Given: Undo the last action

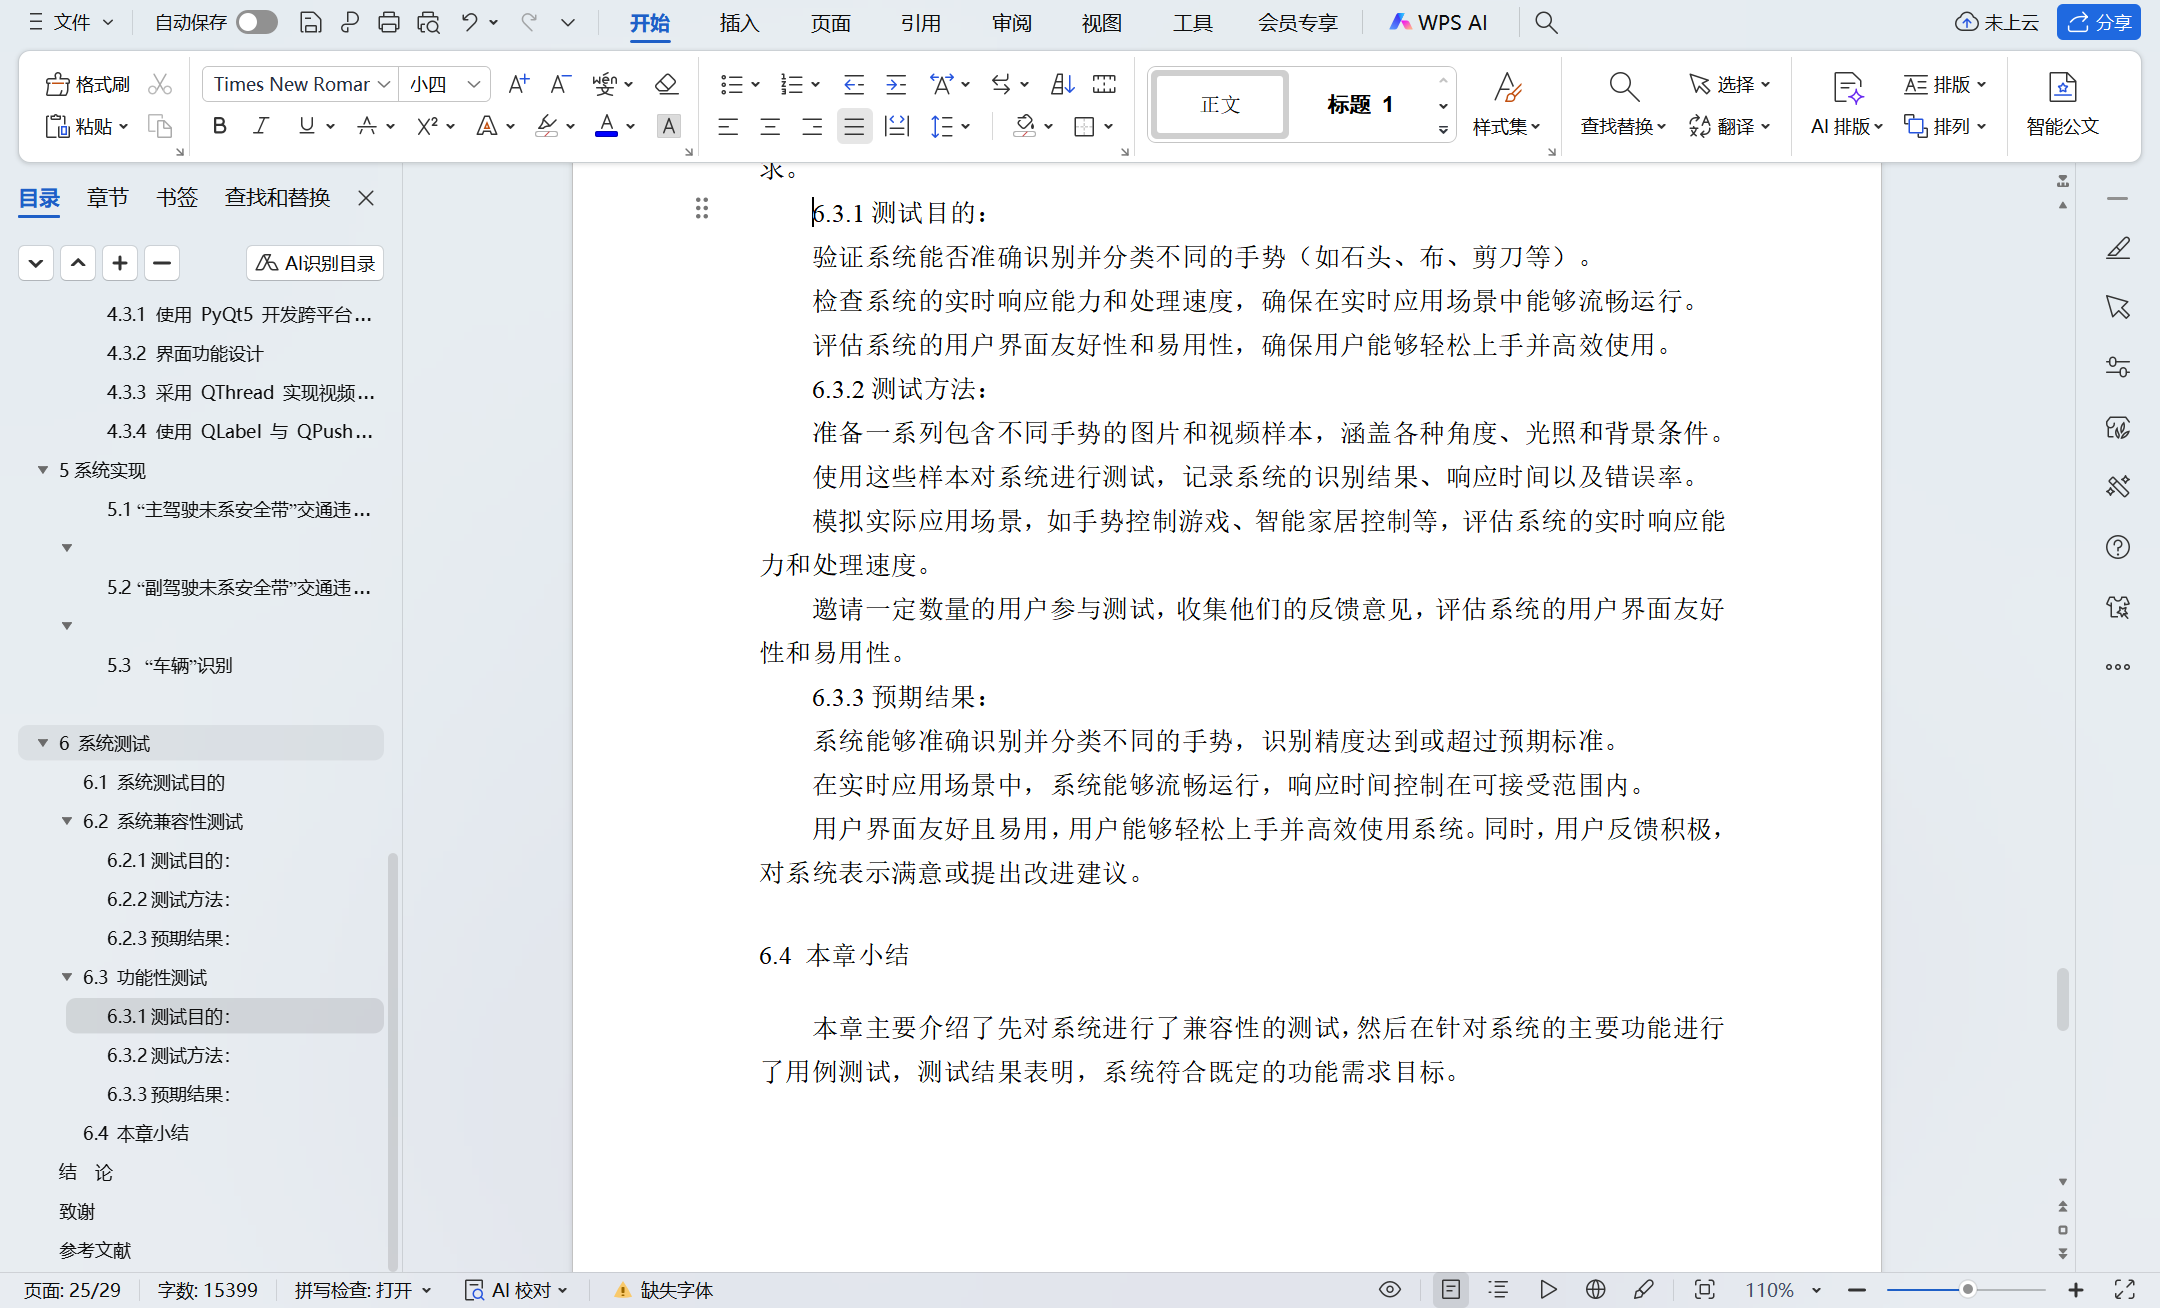Looking at the screenshot, I should click(x=468, y=22).
